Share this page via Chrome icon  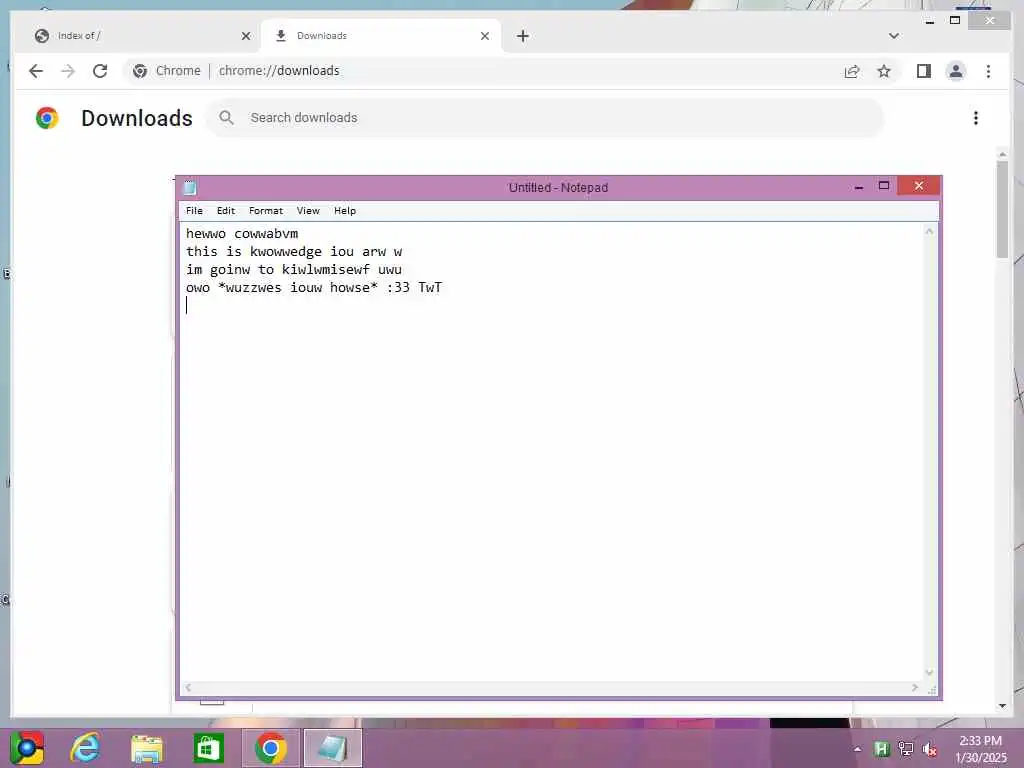[852, 71]
